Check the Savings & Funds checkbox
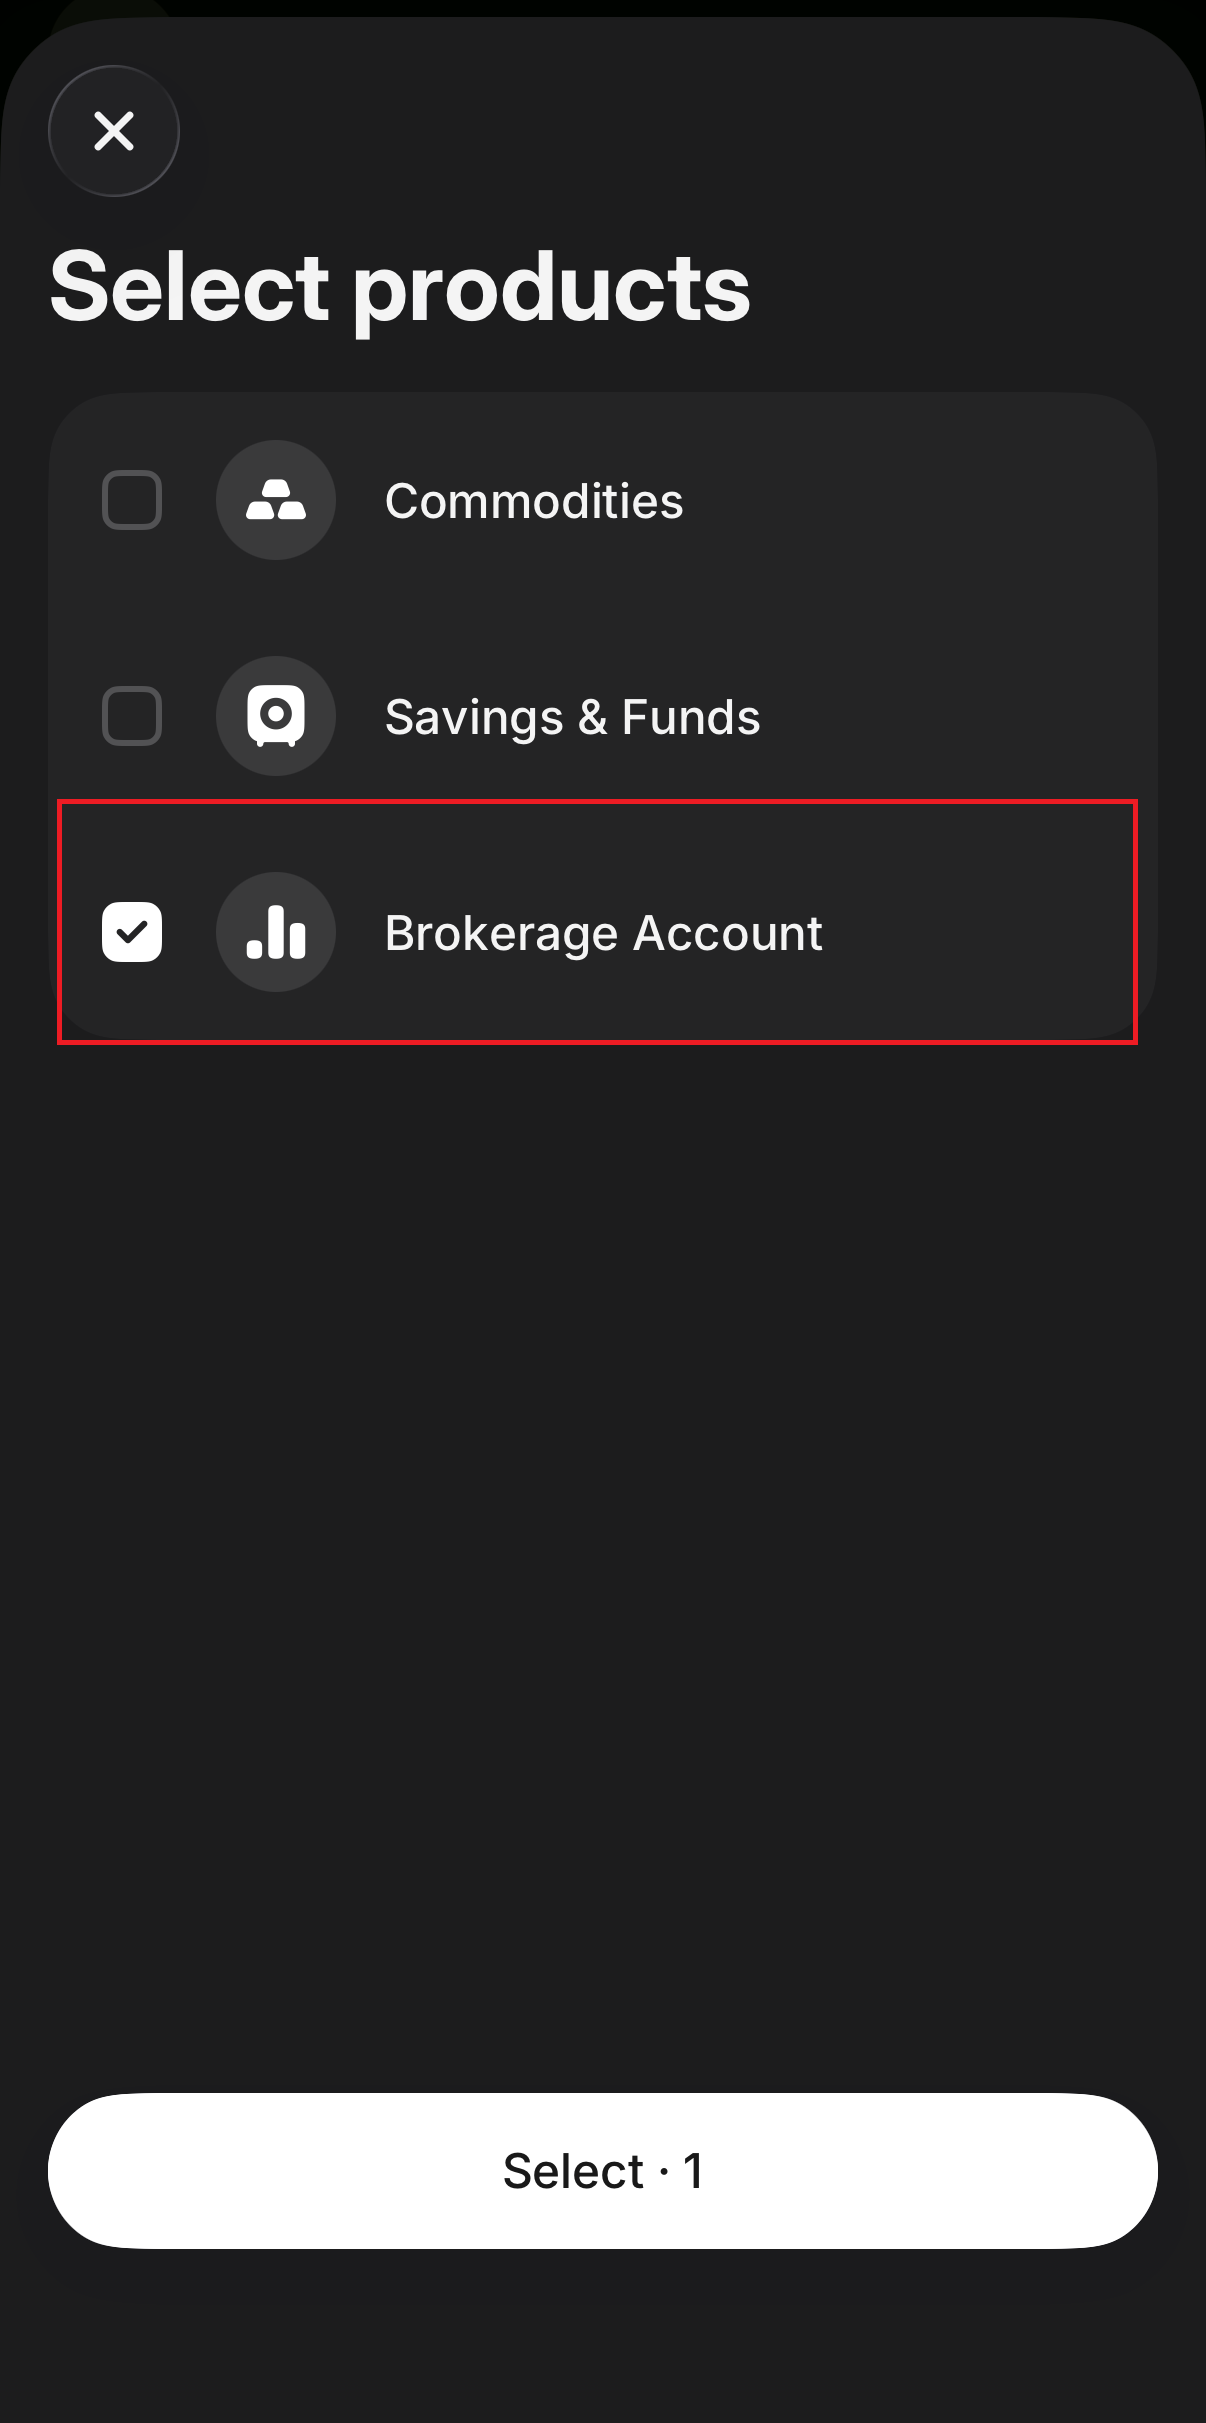 coord(132,716)
